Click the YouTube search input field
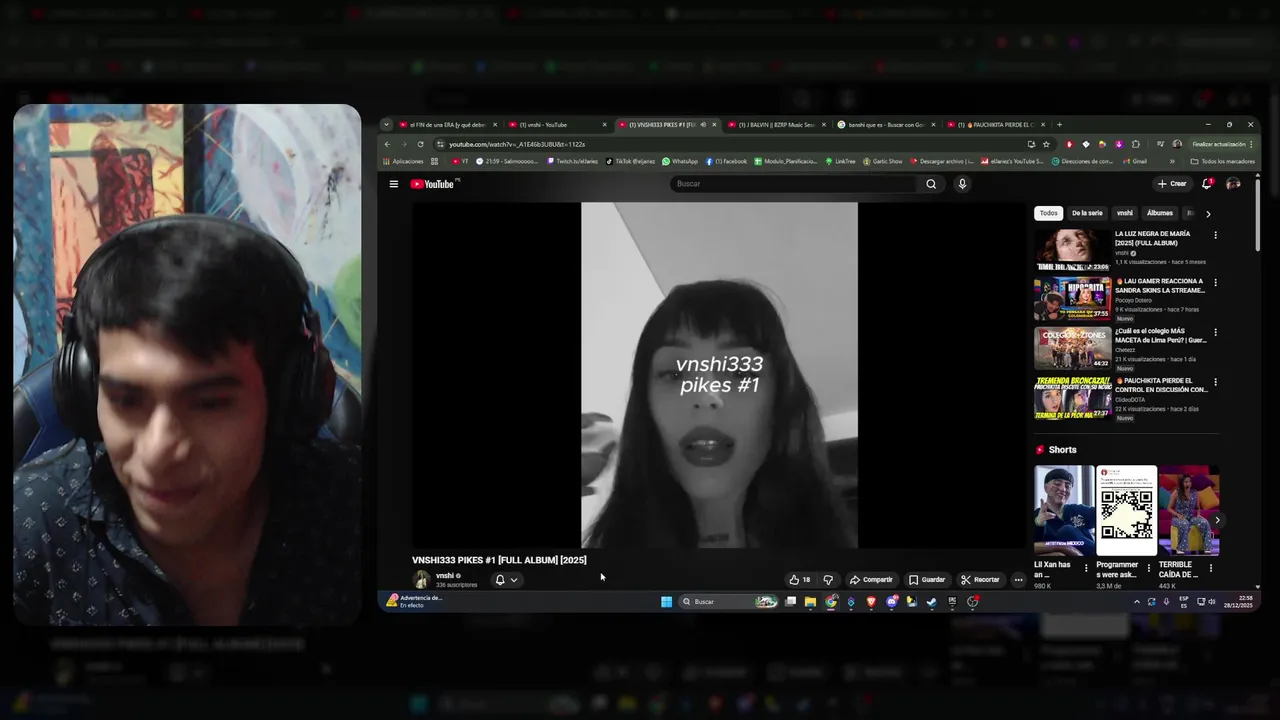 point(794,184)
